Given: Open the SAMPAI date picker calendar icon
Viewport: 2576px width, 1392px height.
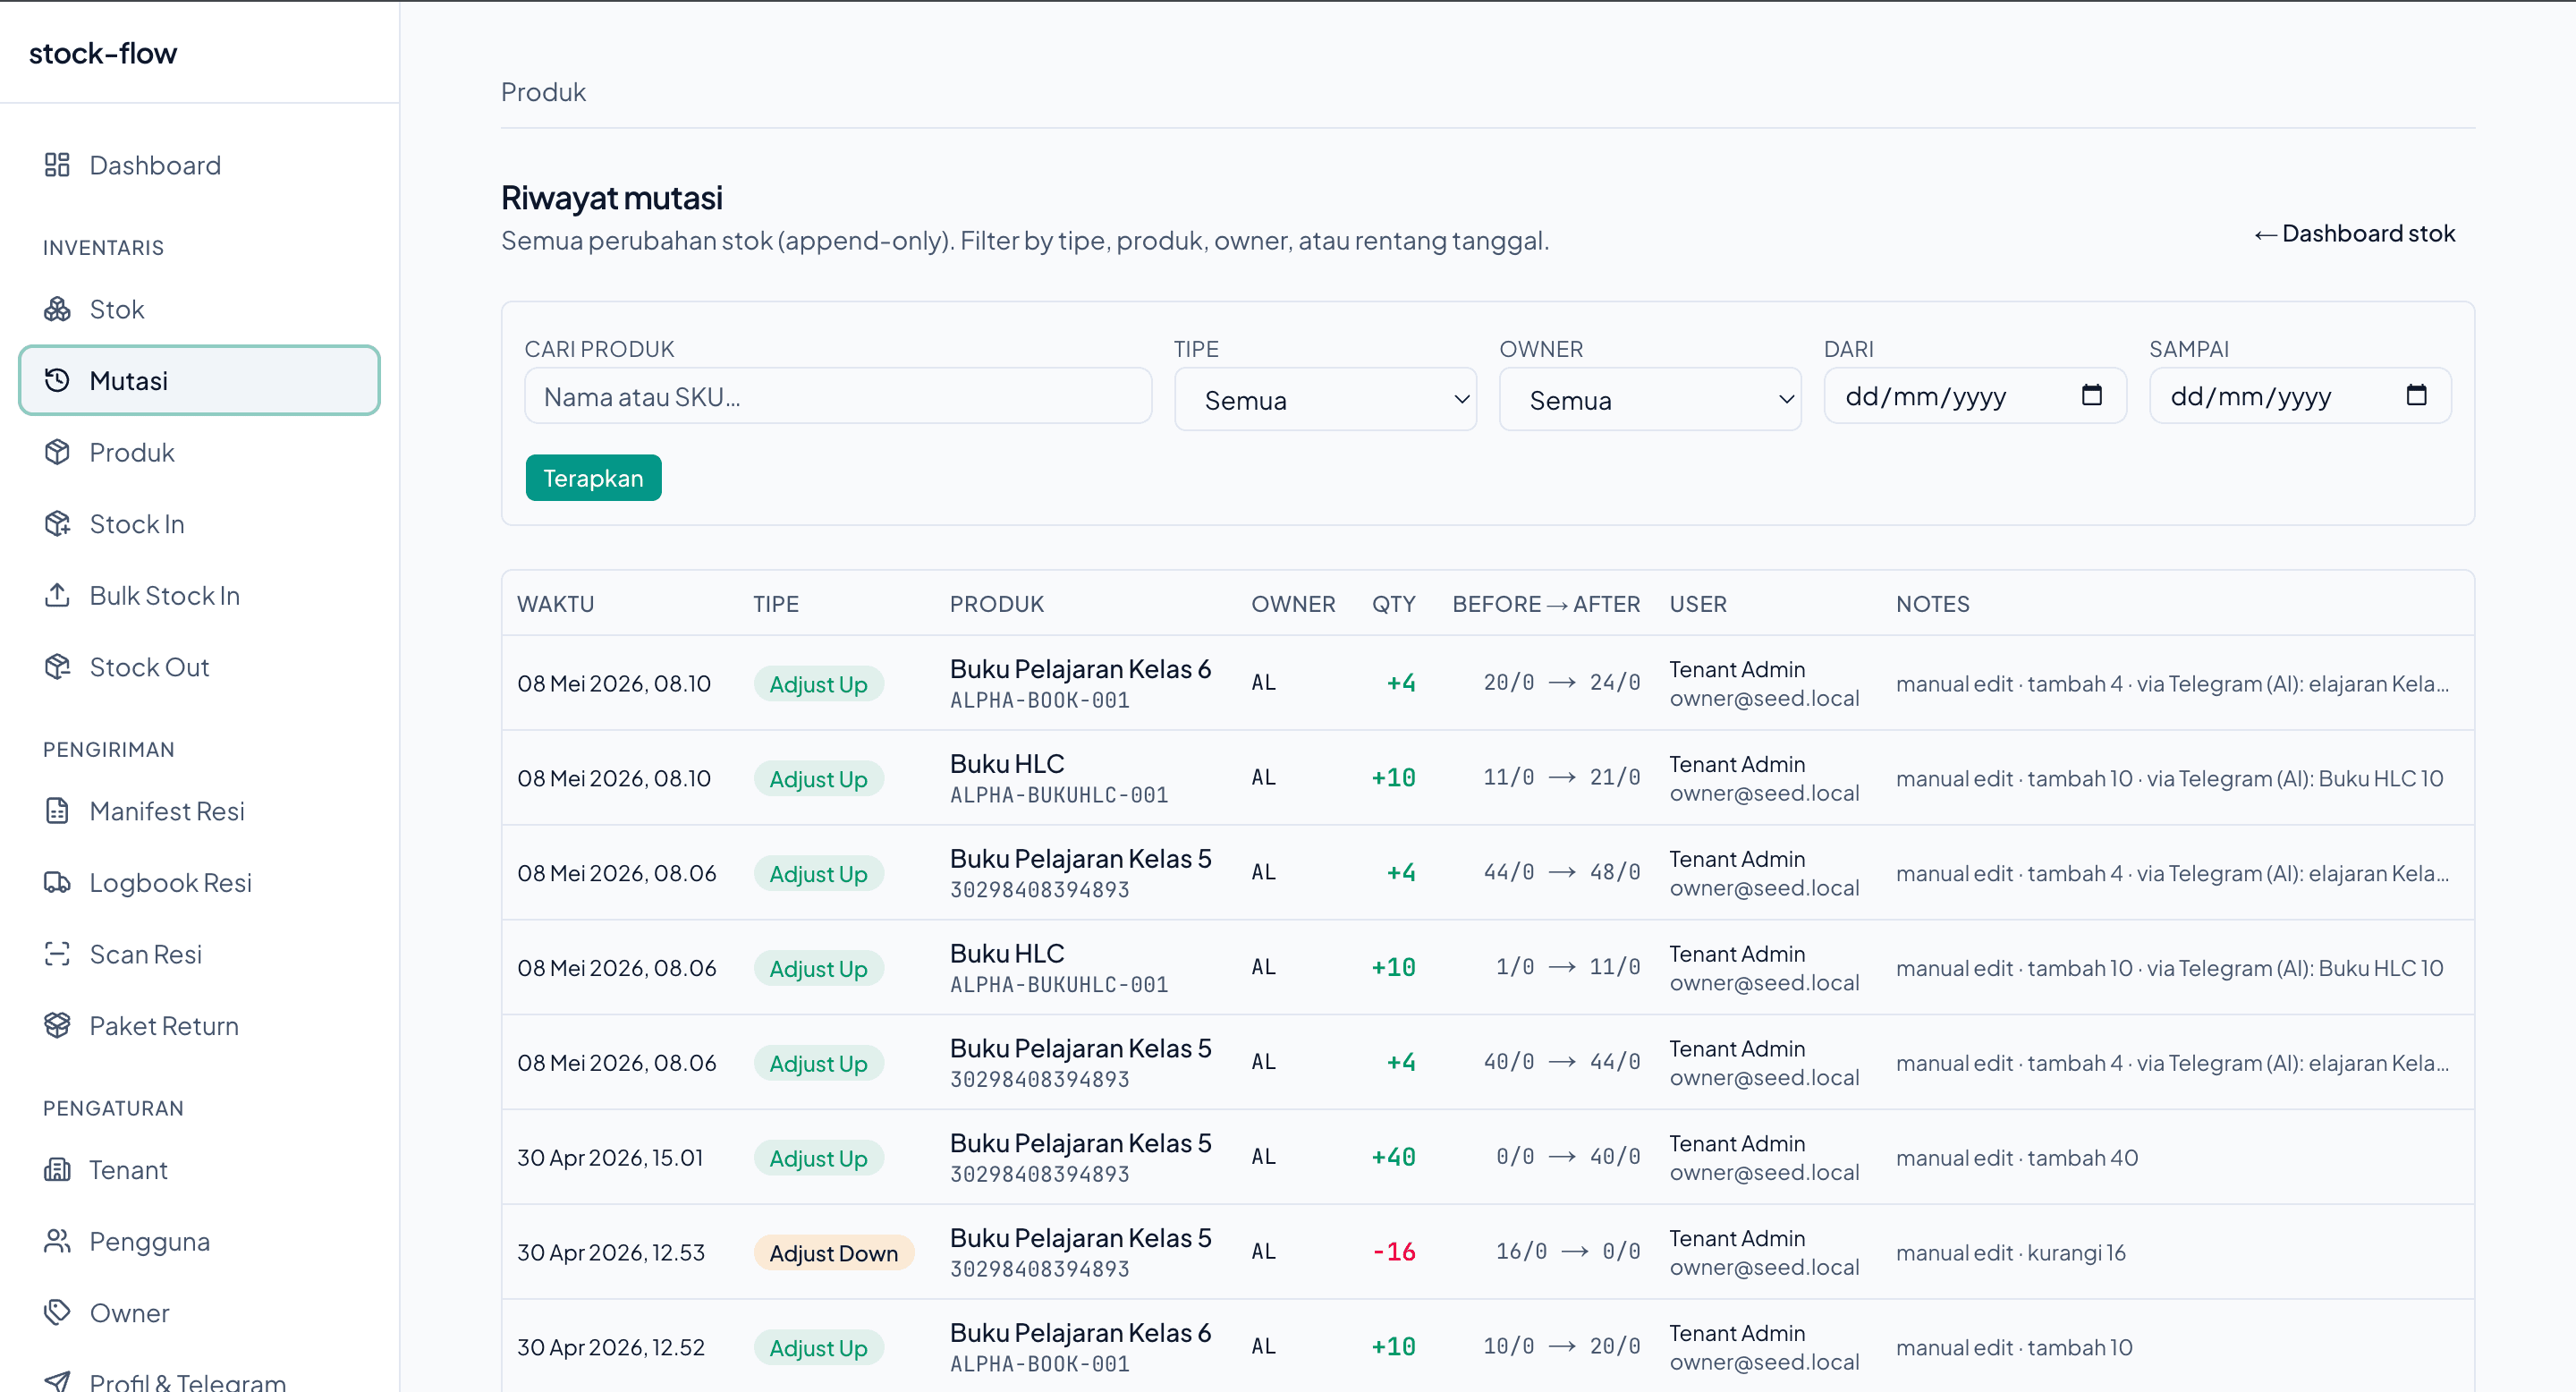Looking at the screenshot, I should click(x=2416, y=395).
